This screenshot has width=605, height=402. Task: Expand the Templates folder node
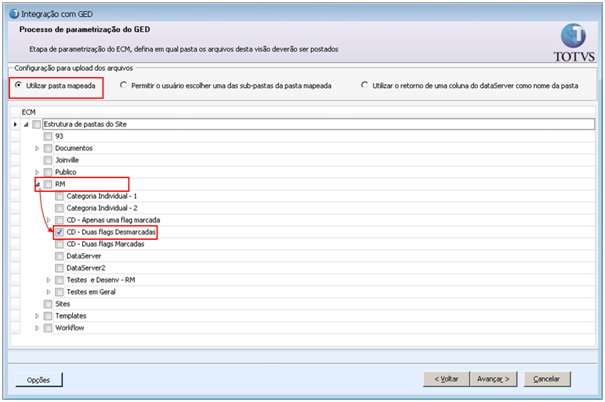pos(37,316)
